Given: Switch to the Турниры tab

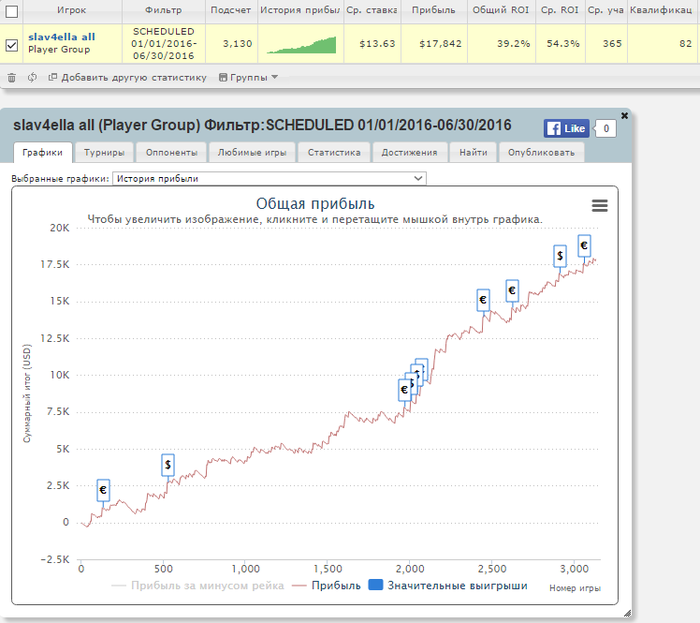Looking at the screenshot, I should pos(104,153).
